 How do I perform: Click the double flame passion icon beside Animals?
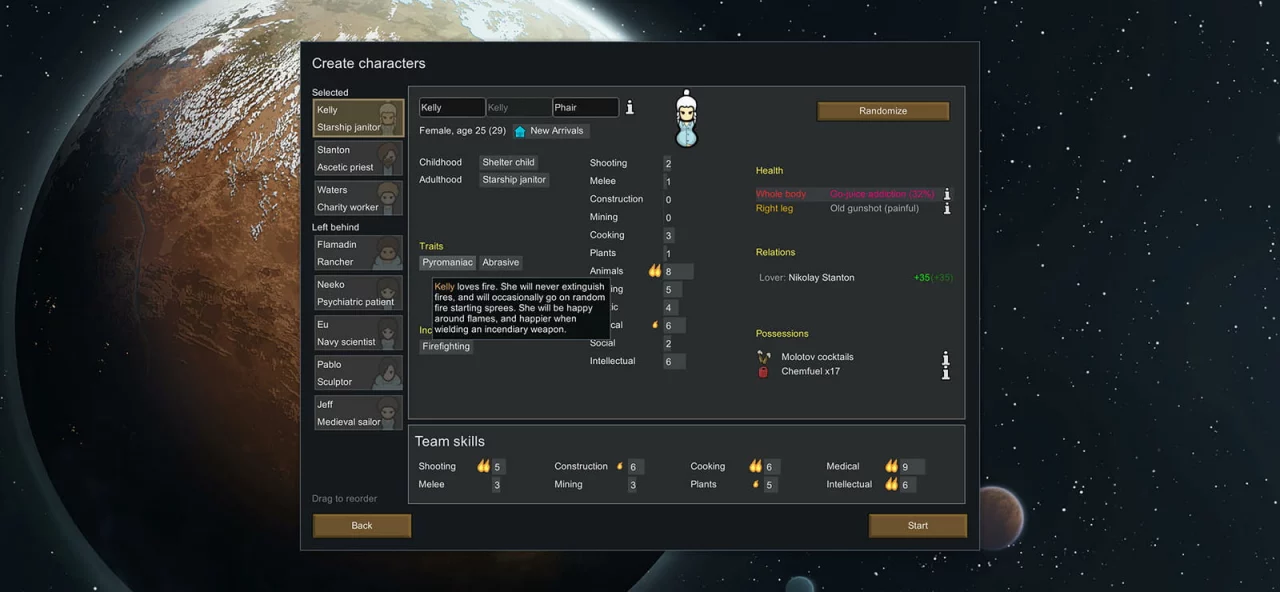[655, 271]
